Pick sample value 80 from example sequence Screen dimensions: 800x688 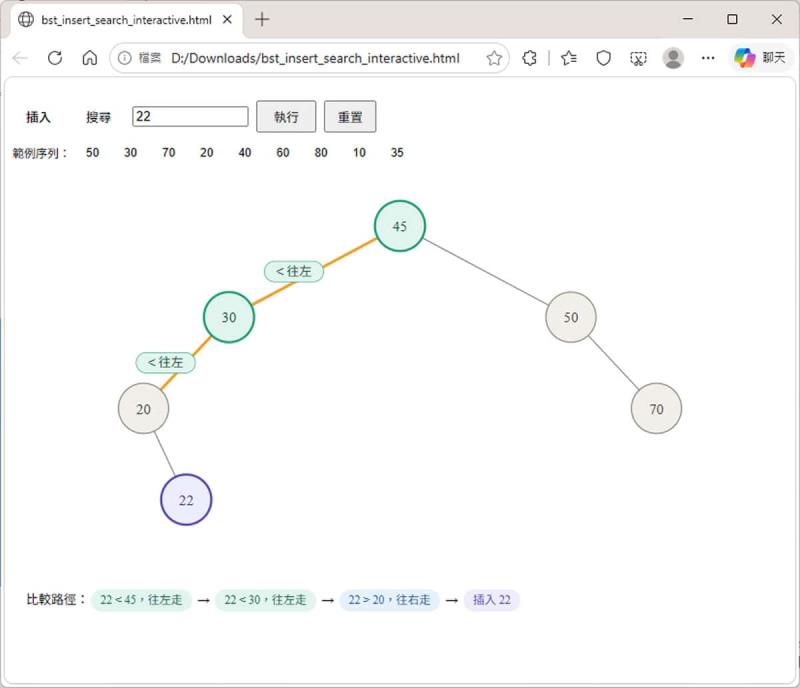(x=321, y=153)
